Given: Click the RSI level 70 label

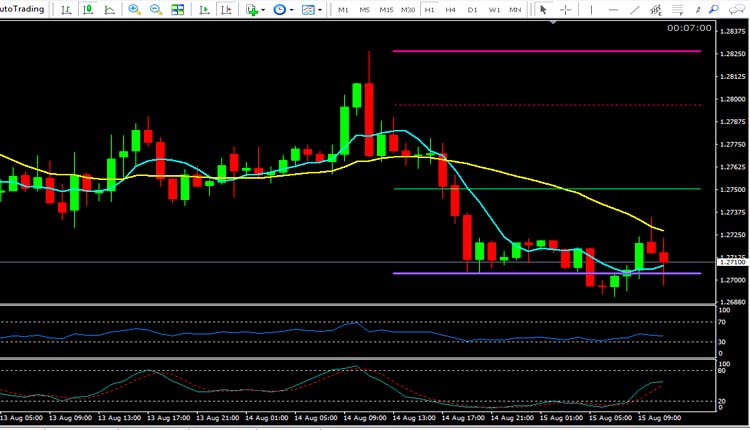Looking at the screenshot, I should point(722,322).
